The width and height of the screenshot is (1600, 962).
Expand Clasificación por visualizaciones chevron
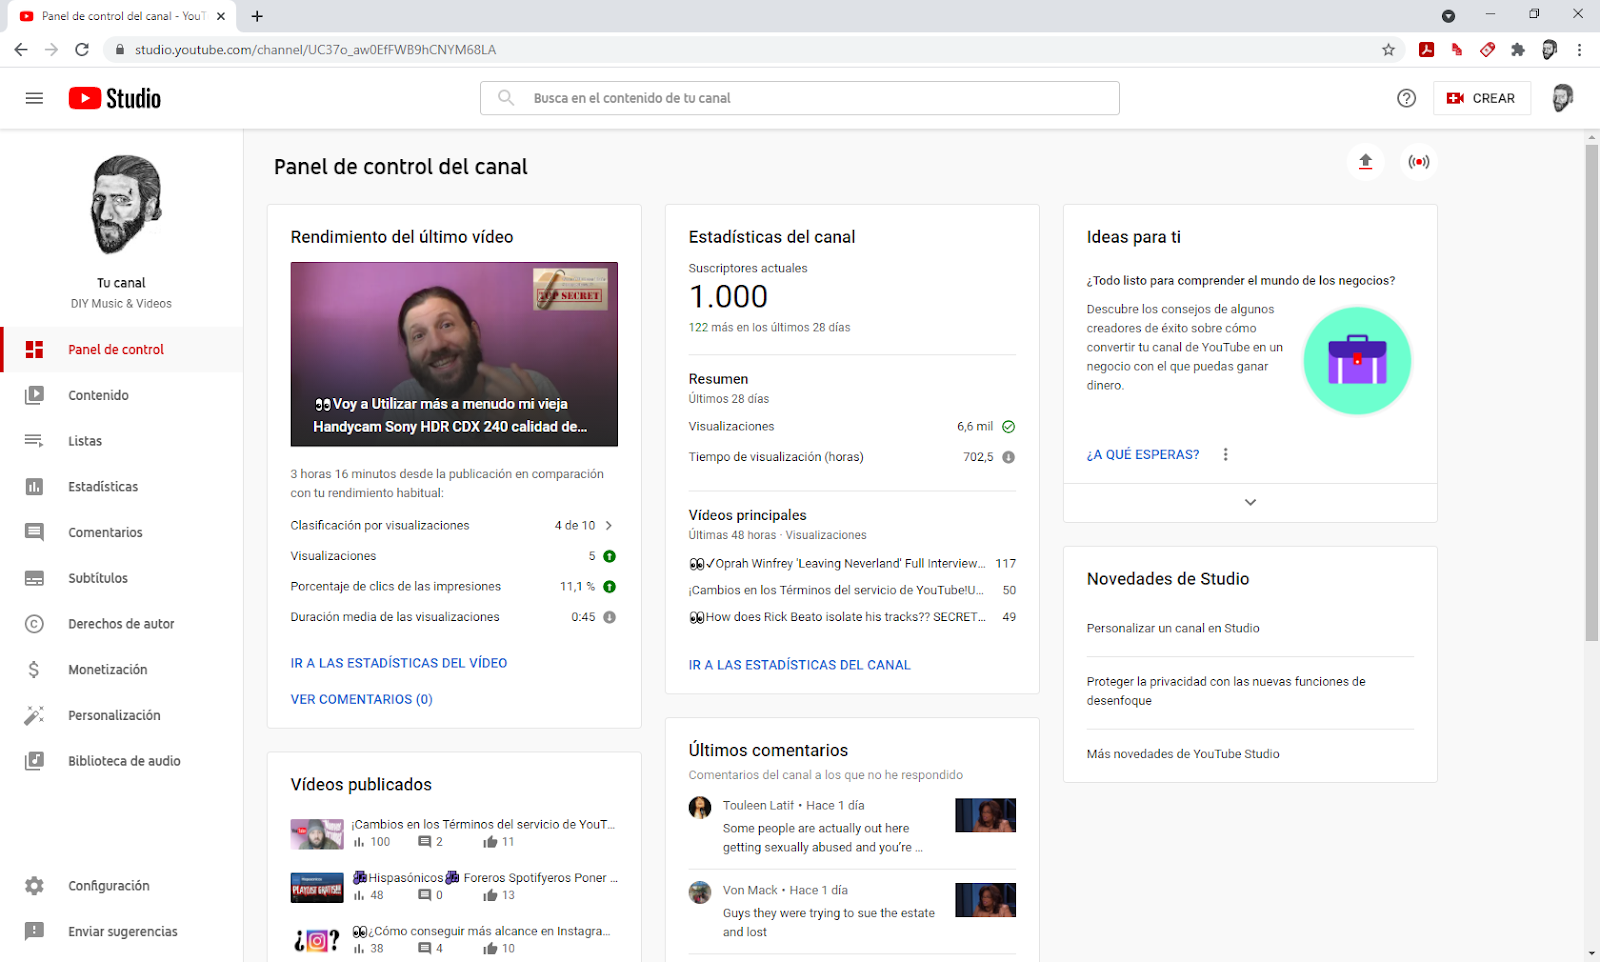pyautogui.click(x=608, y=525)
